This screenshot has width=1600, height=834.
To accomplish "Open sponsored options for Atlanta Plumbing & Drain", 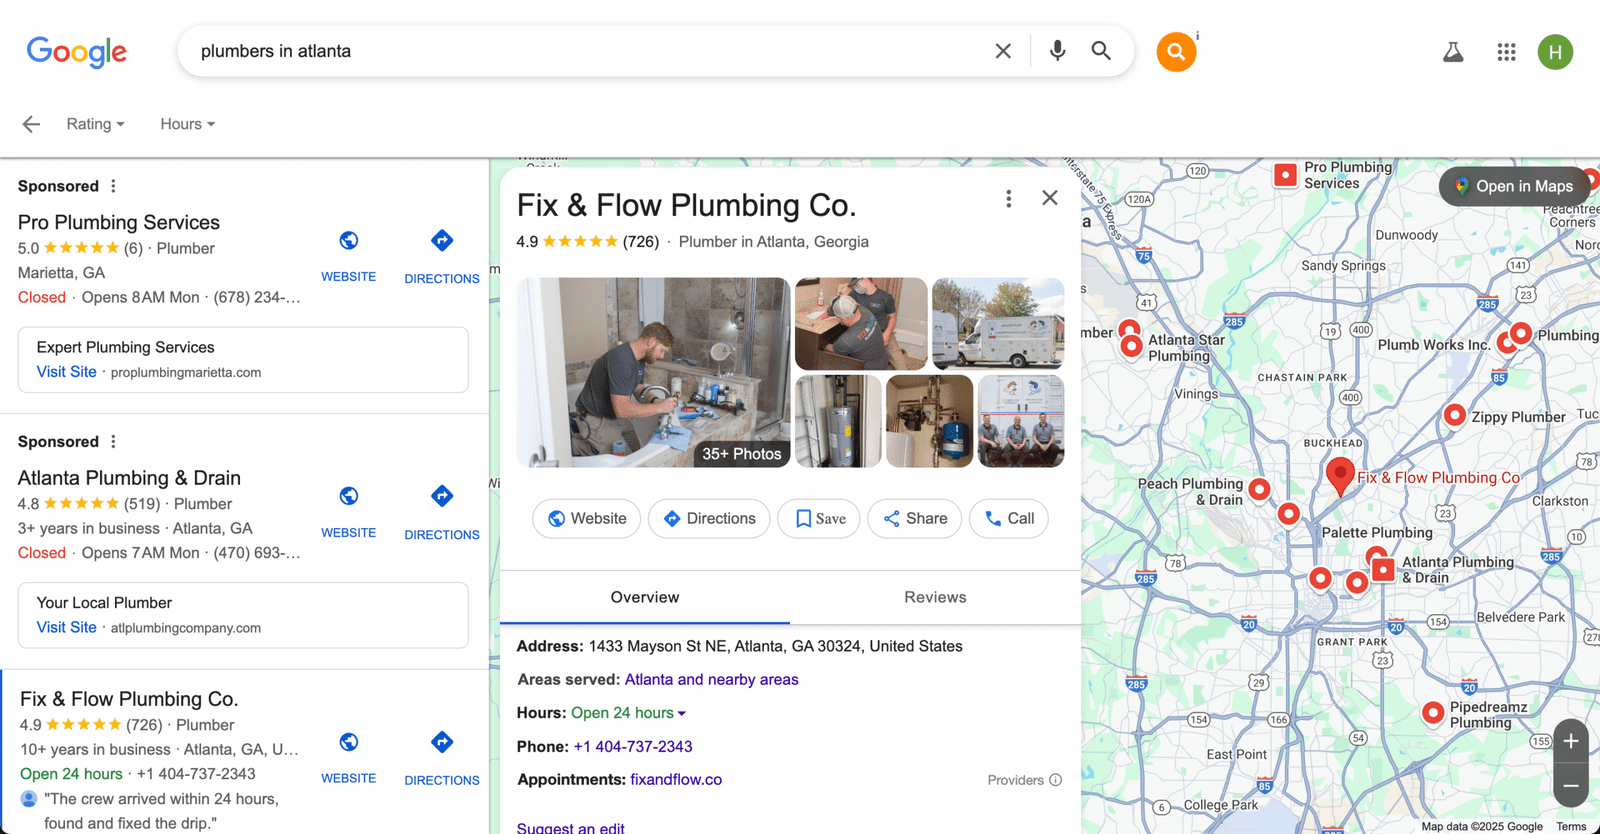I will 113,442.
